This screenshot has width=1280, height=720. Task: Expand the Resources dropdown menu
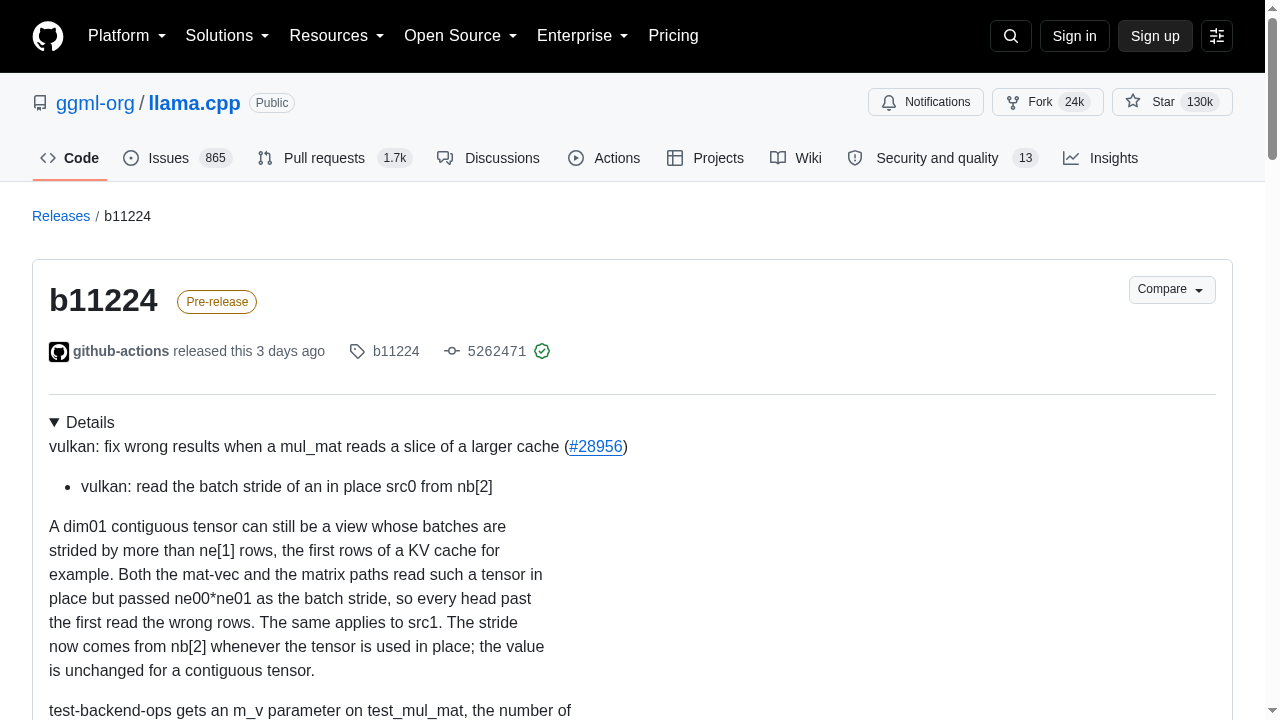pyautogui.click(x=337, y=36)
